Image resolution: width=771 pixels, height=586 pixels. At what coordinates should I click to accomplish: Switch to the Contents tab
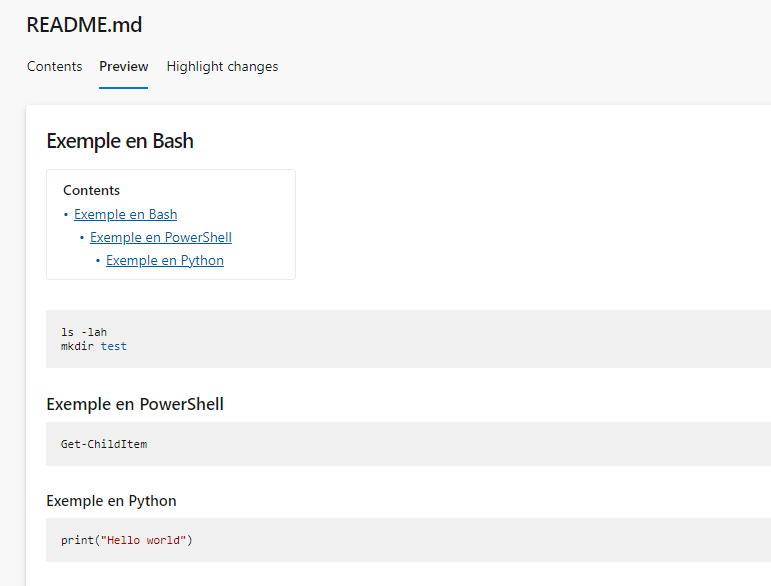[x=54, y=67]
